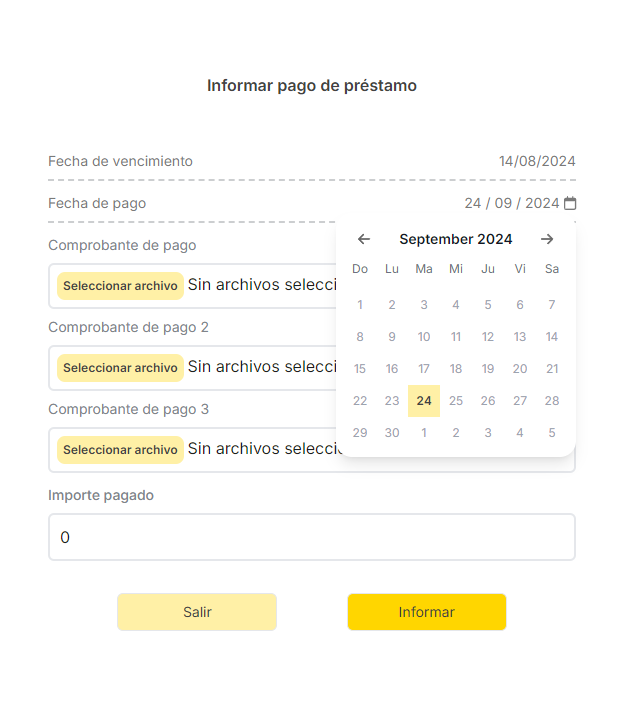Pick September 25 in the date picker
Viewport: 623px width, 712px height.
(x=456, y=401)
